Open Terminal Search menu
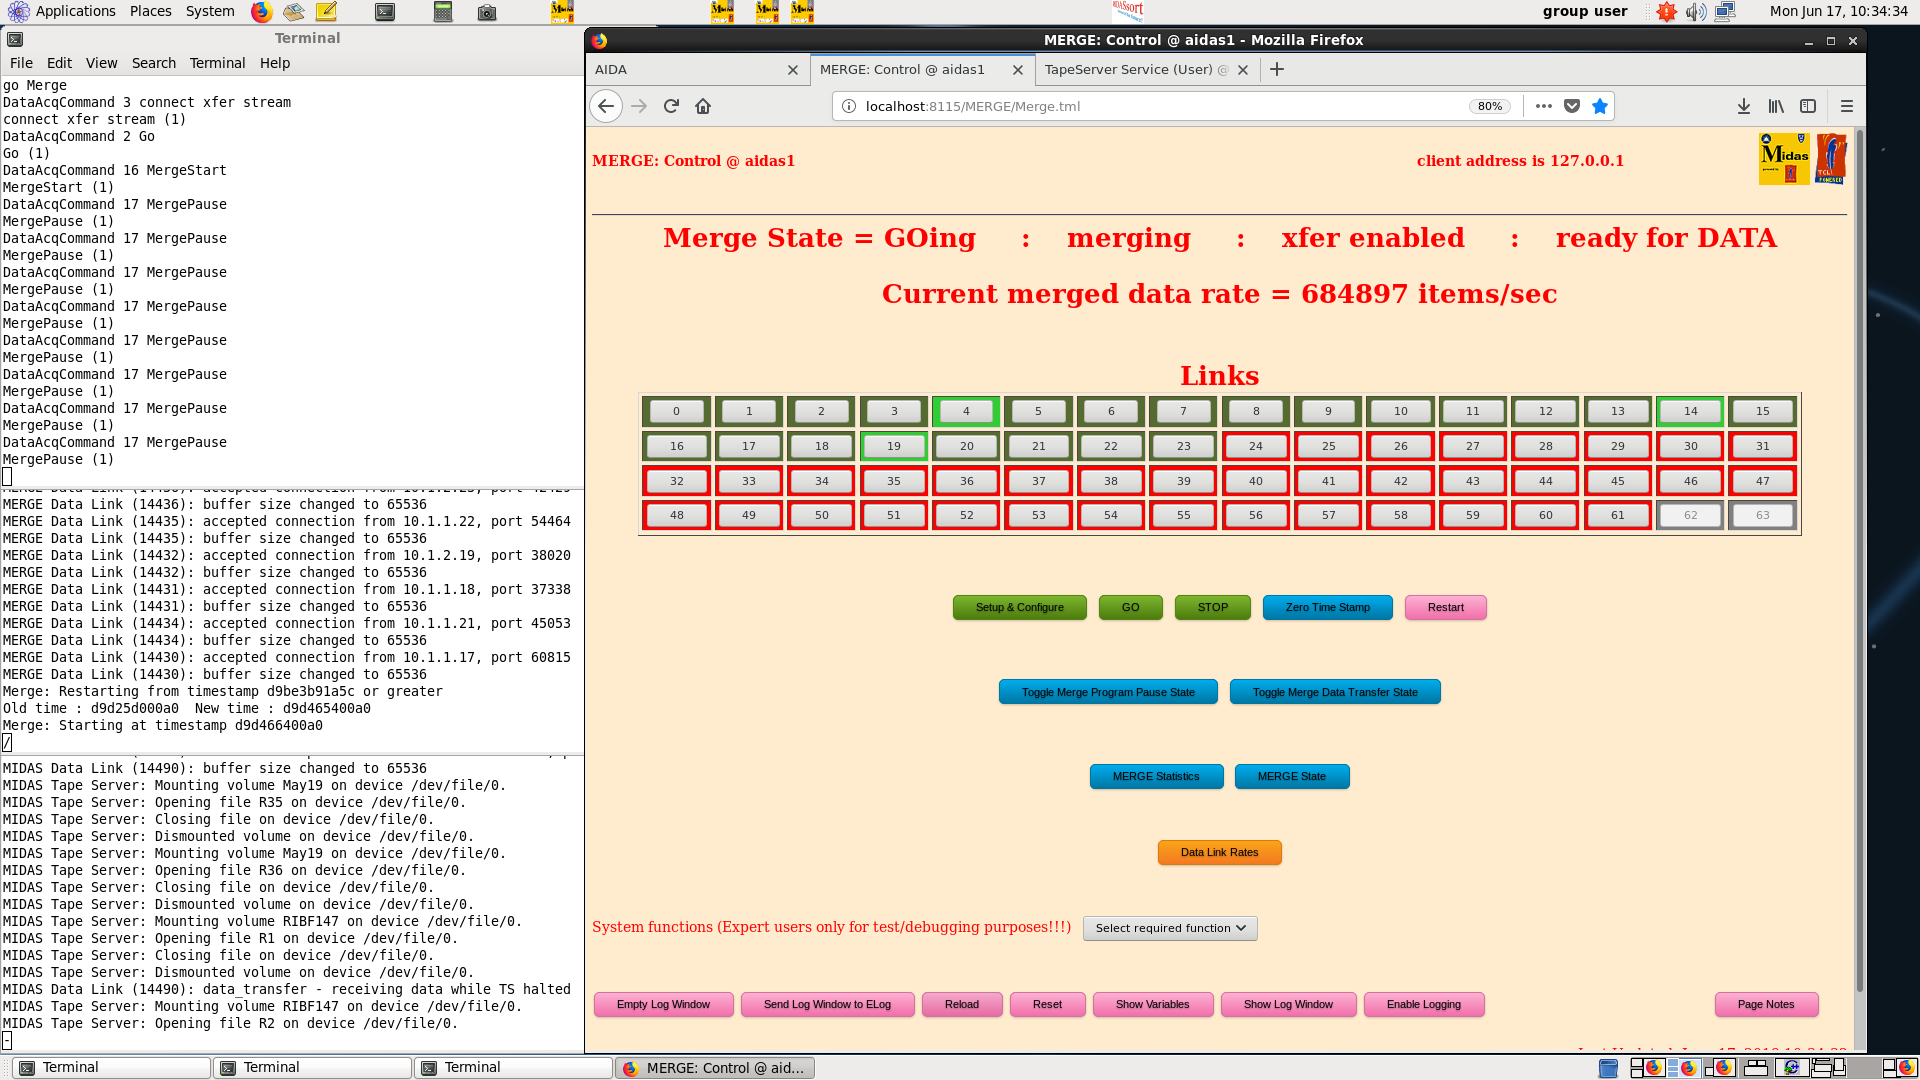Viewport: 1920px width, 1080px height. point(154,63)
